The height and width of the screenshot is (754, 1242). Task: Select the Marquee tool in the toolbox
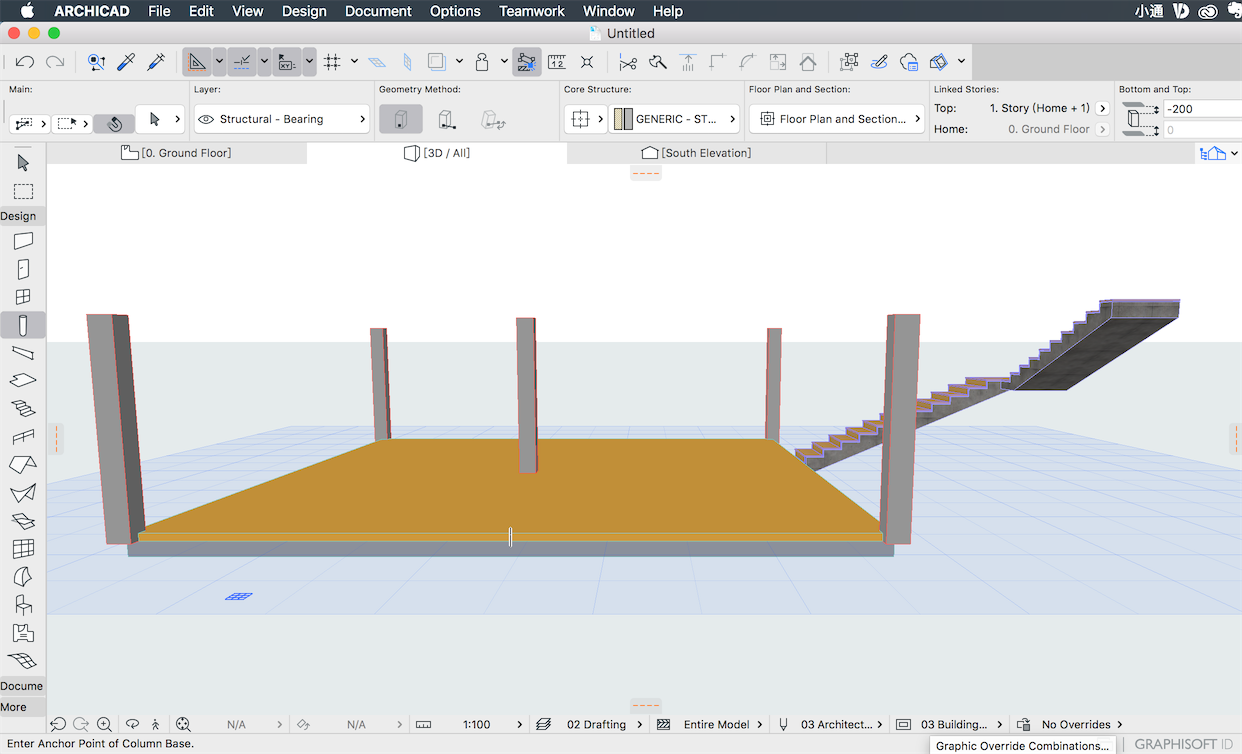click(23, 191)
